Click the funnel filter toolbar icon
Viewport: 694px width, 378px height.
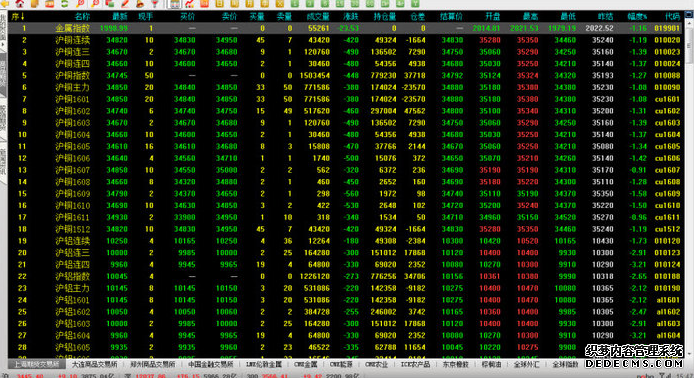coord(155,4)
